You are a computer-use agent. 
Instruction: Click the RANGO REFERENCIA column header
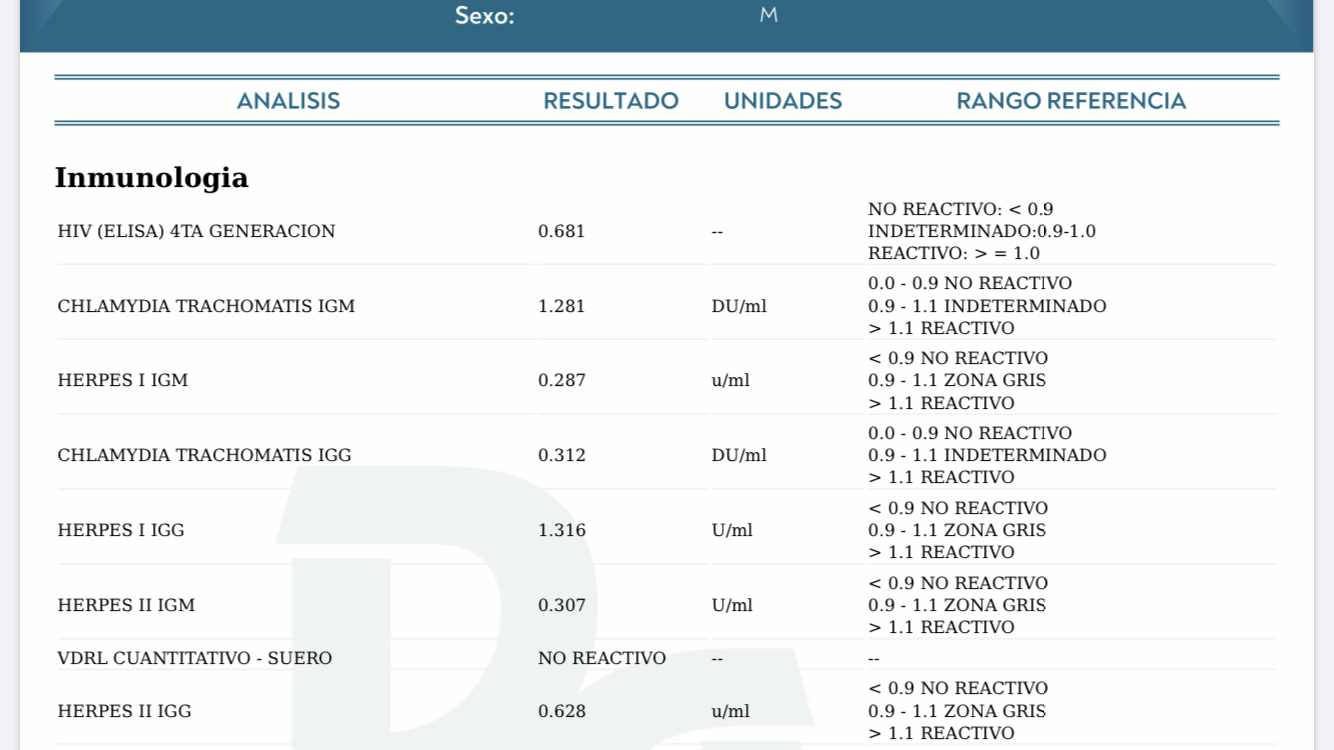point(1070,101)
